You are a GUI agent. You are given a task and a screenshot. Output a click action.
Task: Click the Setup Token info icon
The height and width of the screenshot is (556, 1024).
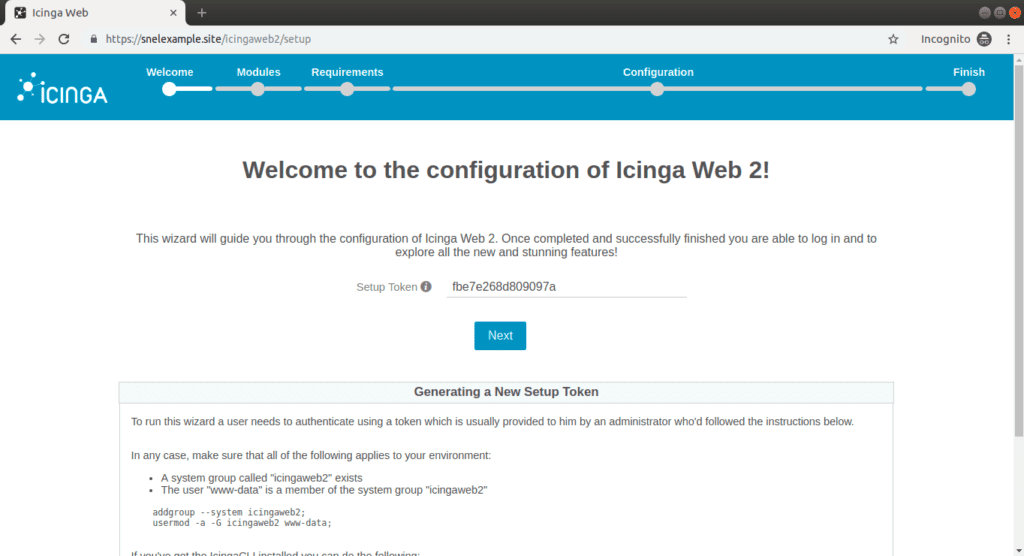(426, 287)
